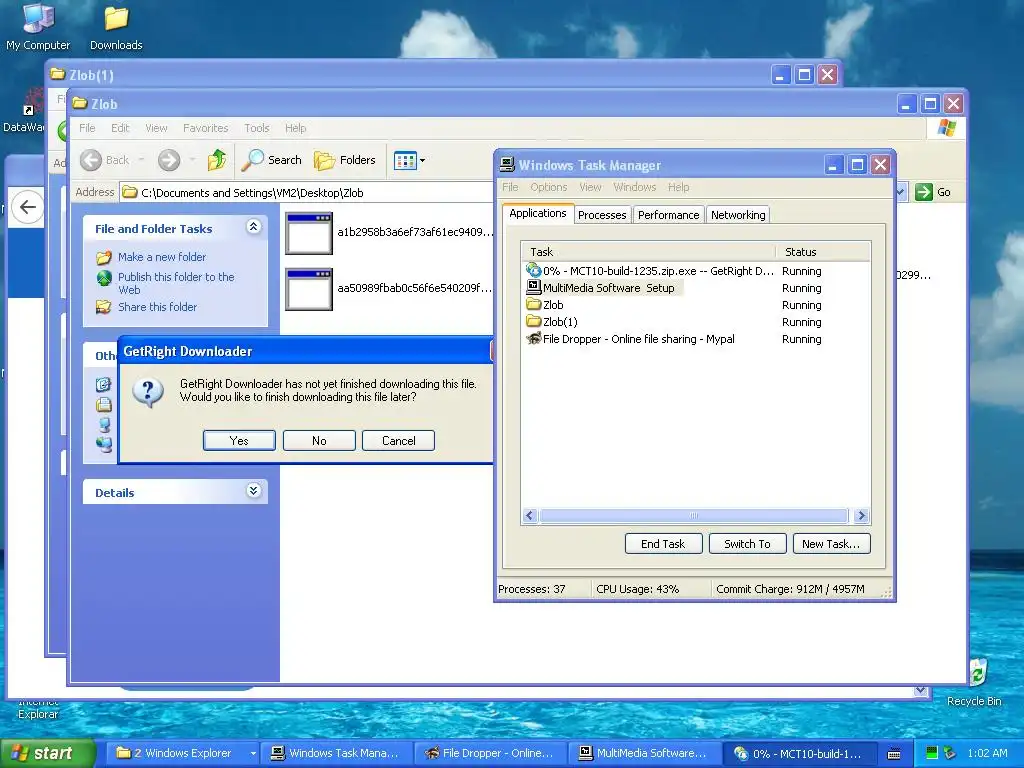Click Make a new folder link
The height and width of the screenshot is (768, 1024).
pyautogui.click(x=162, y=257)
